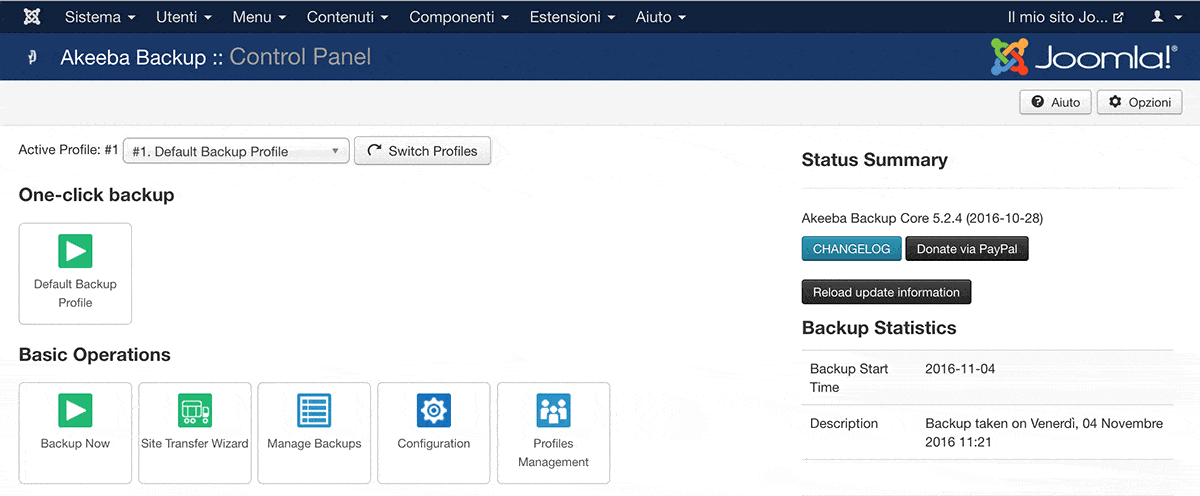Screen dimensions: 1200x496
Task: Open the Menu dropdown in top bar
Action: (259, 17)
